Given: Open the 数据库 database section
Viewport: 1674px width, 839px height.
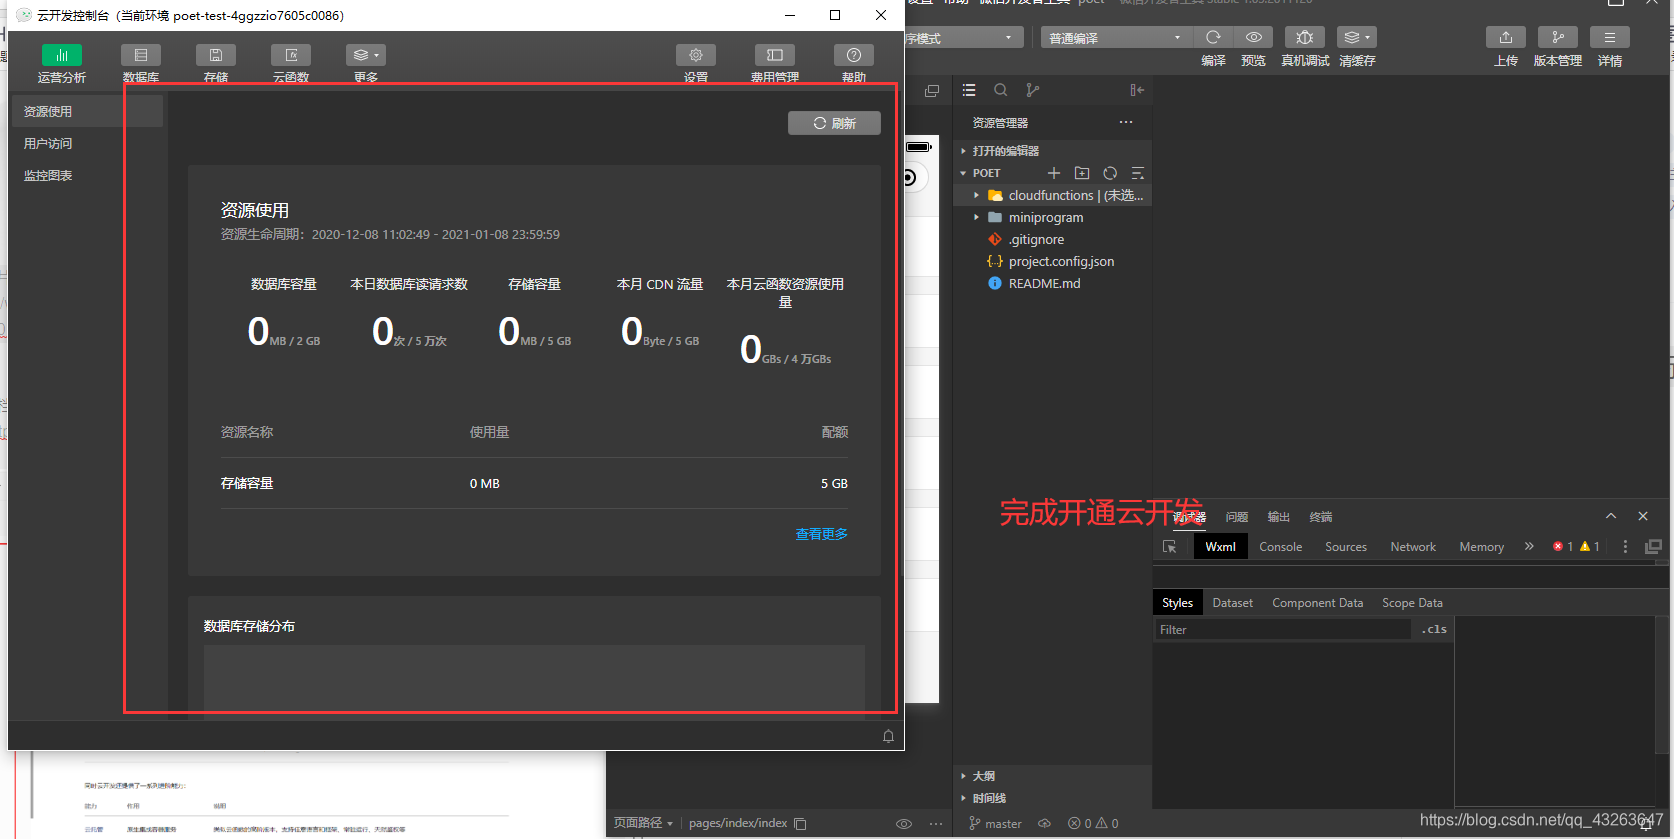Looking at the screenshot, I should pyautogui.click(x=141, y=63).
